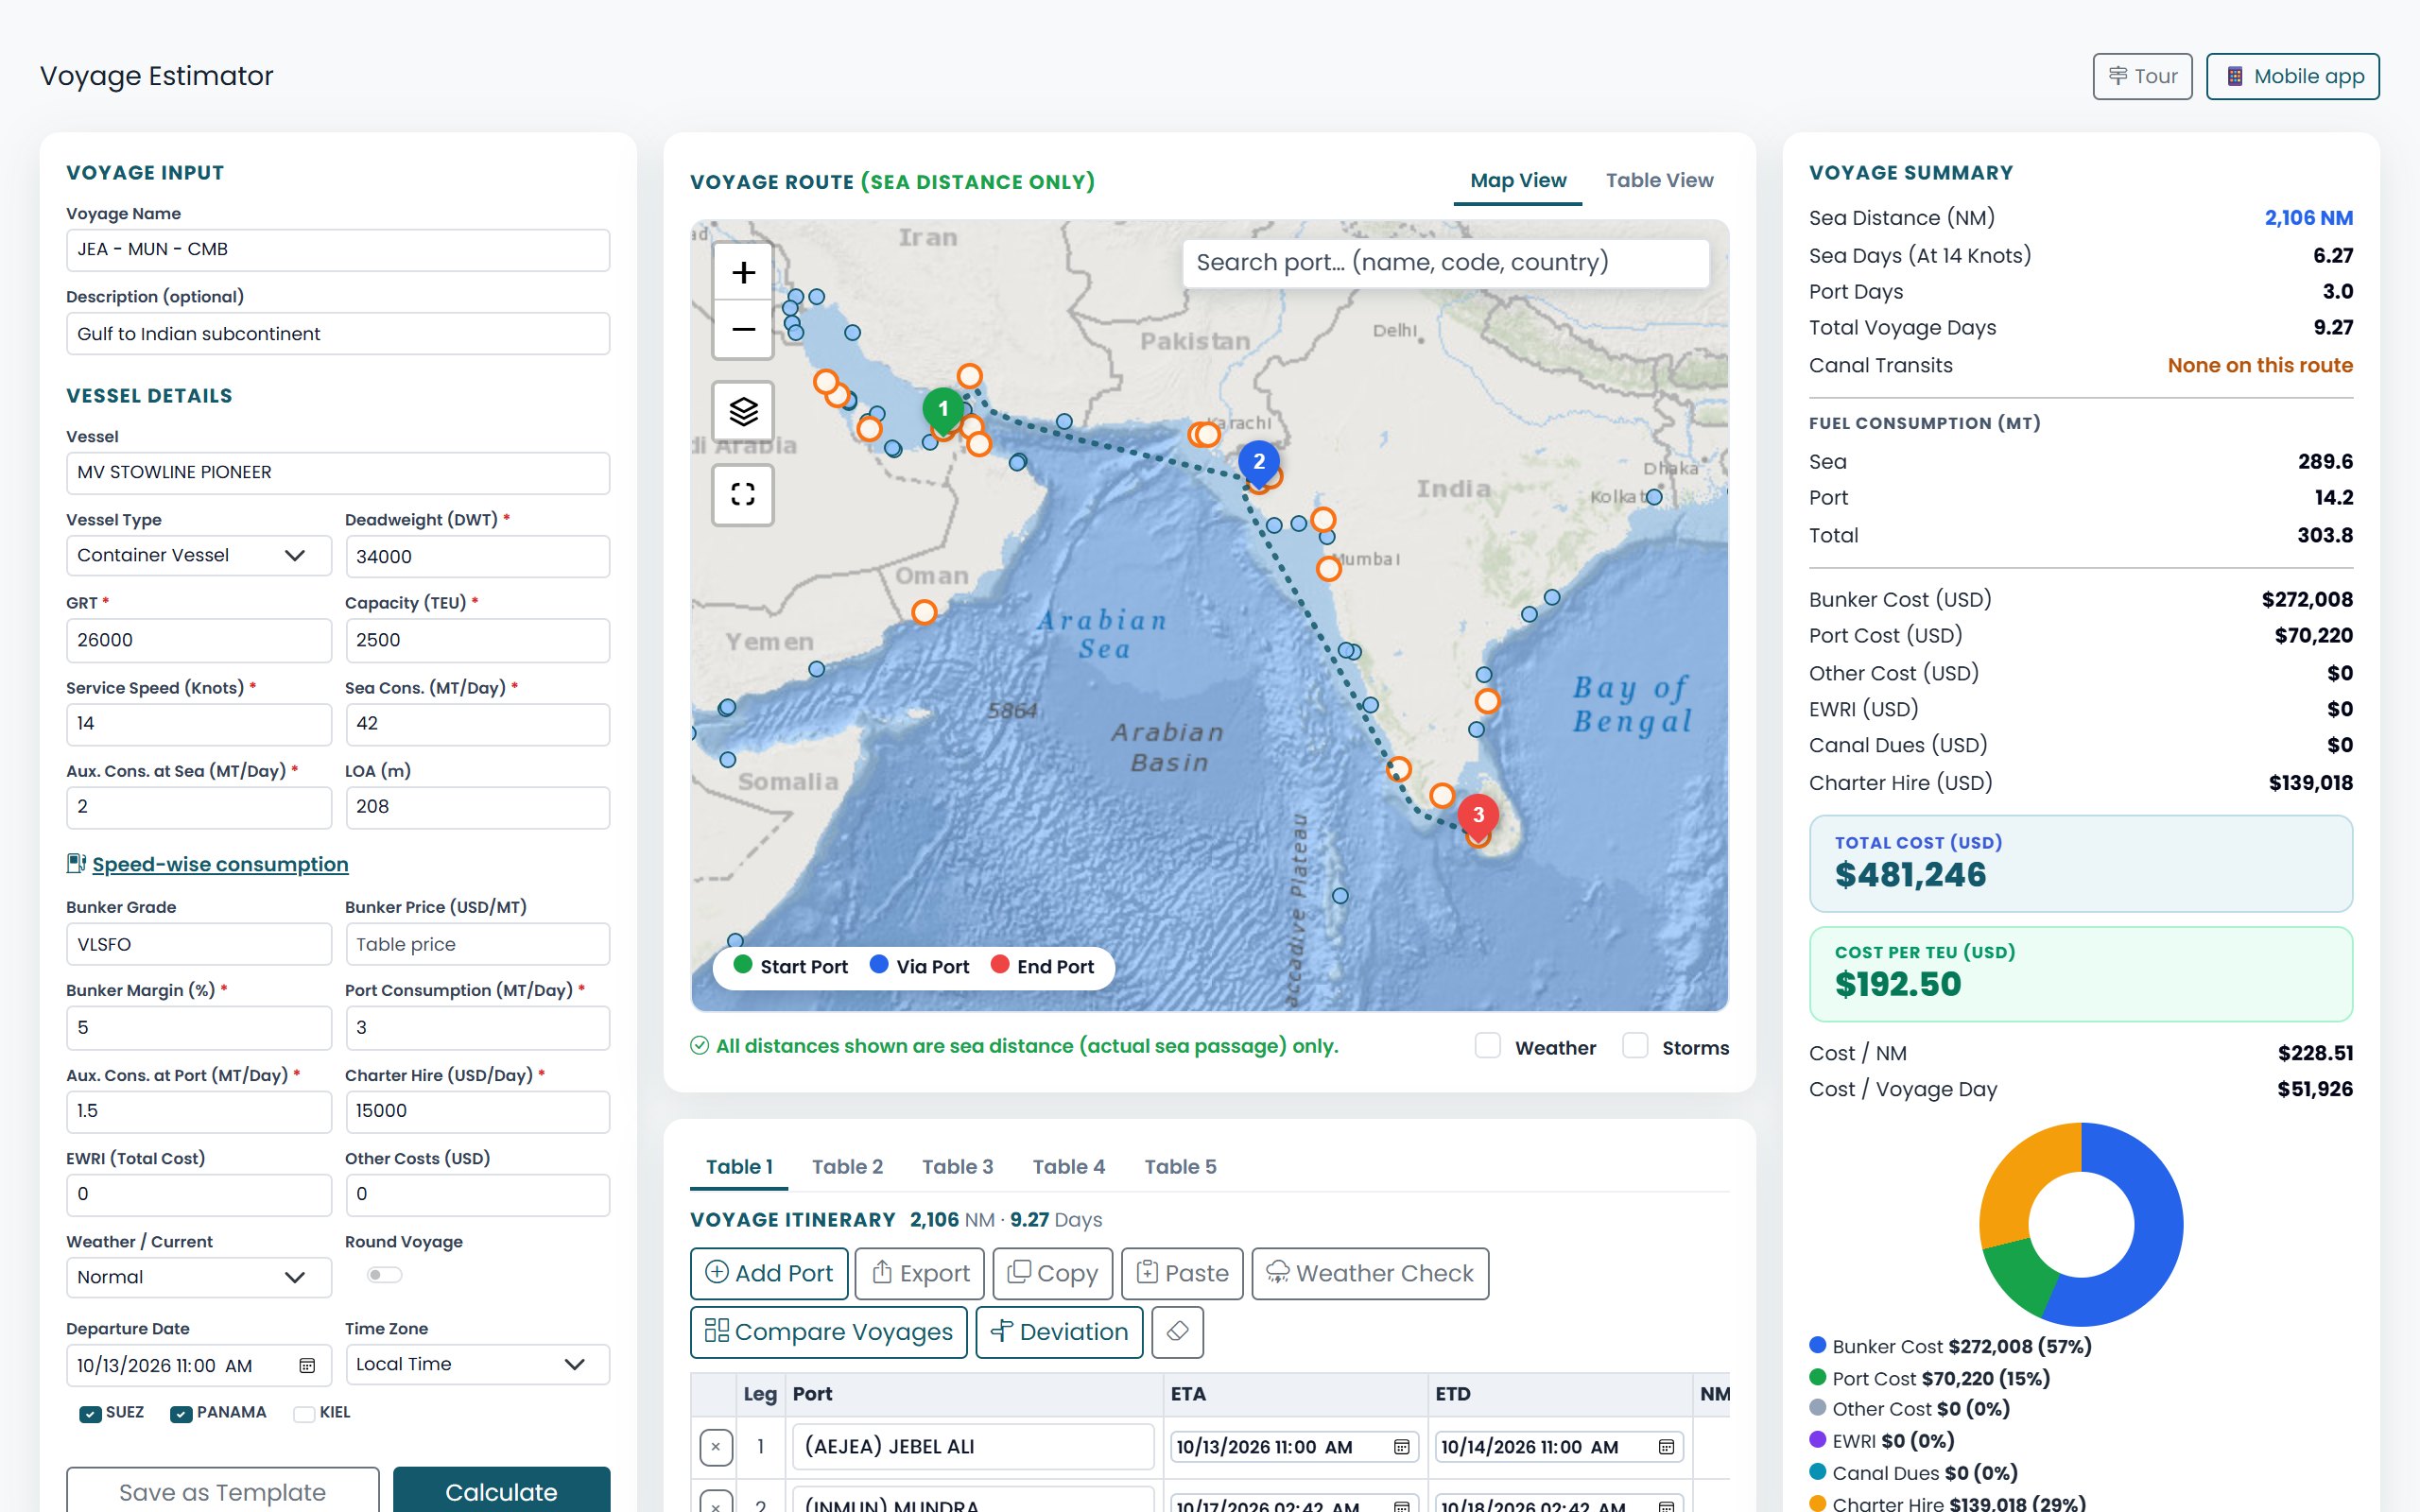The image size is (2420, 1512).
Task: Click the $192.50 cost per TEU value
Action: (x=1897, y=985)
